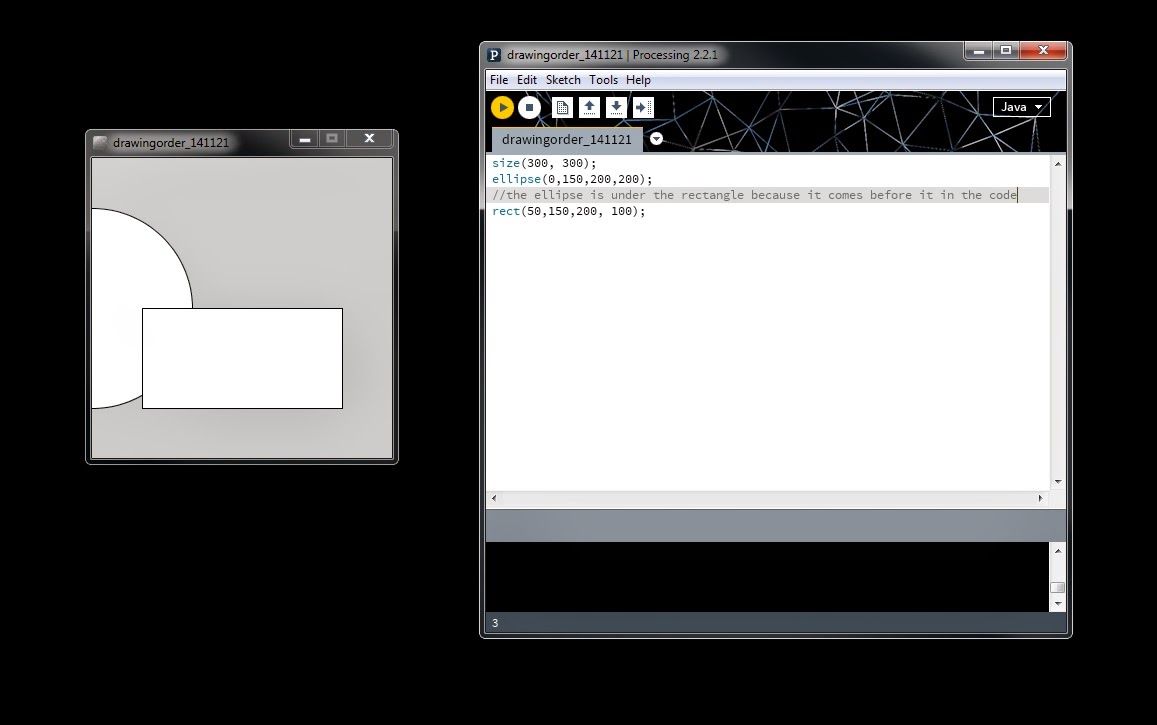Click the editor horizontal scrollbar left arrow
This screenshot has width=1157, height=725.
(x=494, y=499)
